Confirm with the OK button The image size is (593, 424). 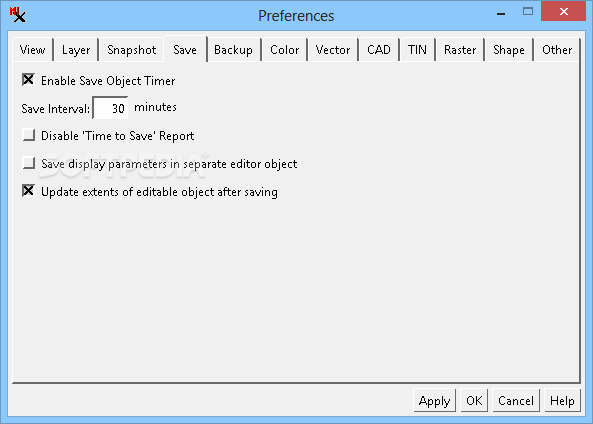coord(474,401)
